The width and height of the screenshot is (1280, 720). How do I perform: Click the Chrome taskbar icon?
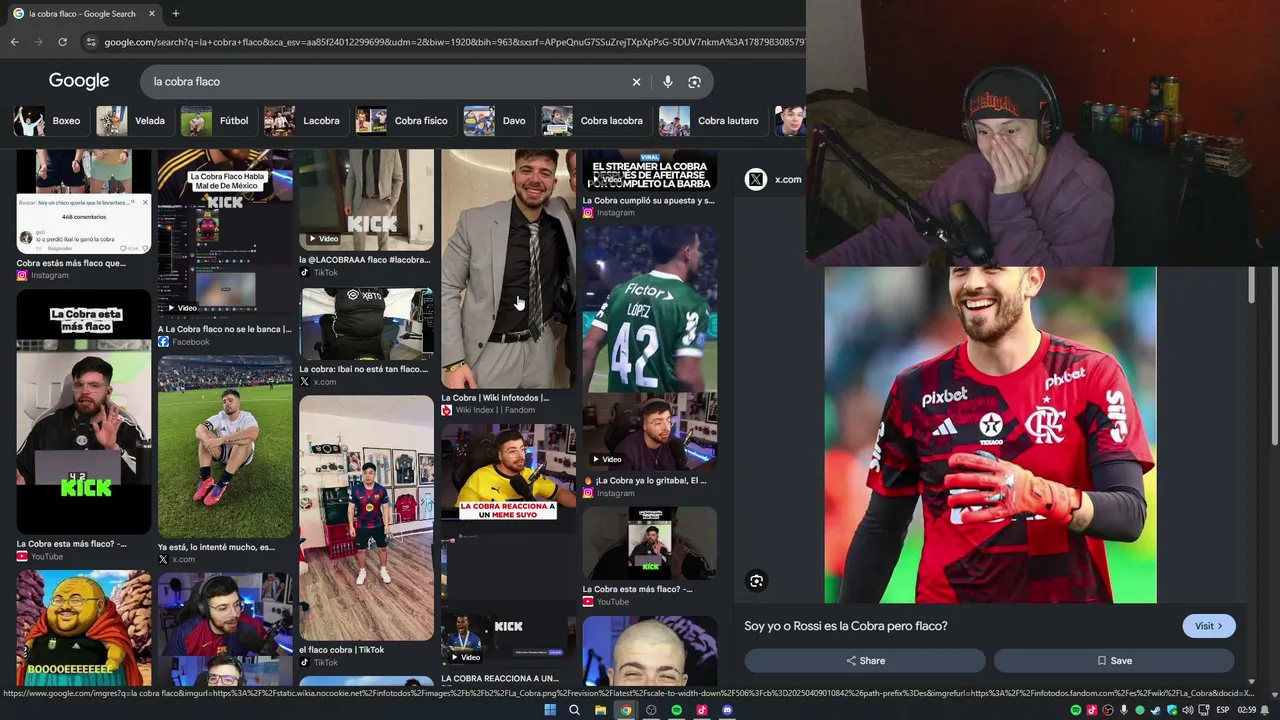tap(626, 710)
